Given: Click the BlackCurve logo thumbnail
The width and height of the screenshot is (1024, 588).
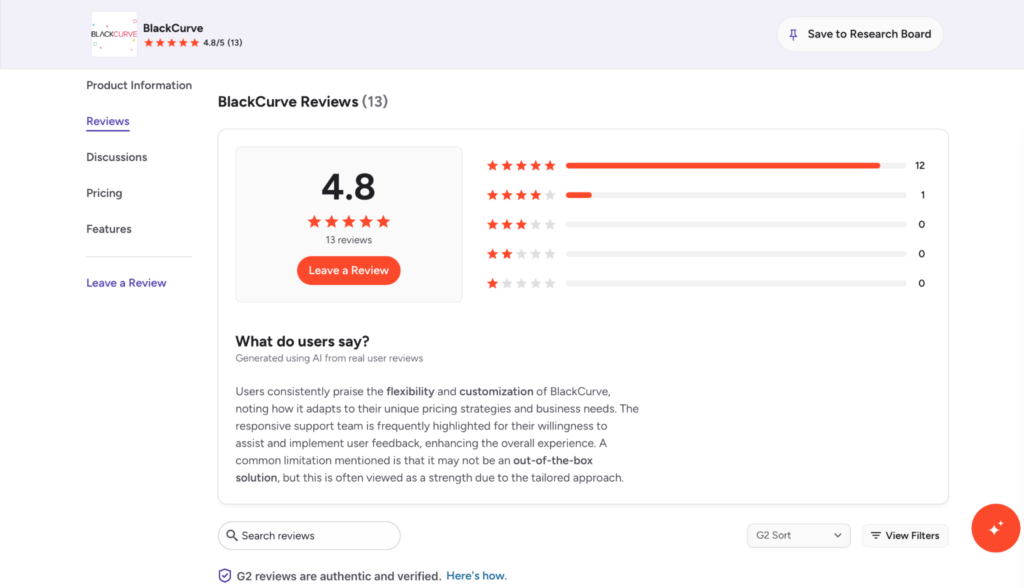Looking at the screenshot, I should pyautogui.click(x=114, y=34).
